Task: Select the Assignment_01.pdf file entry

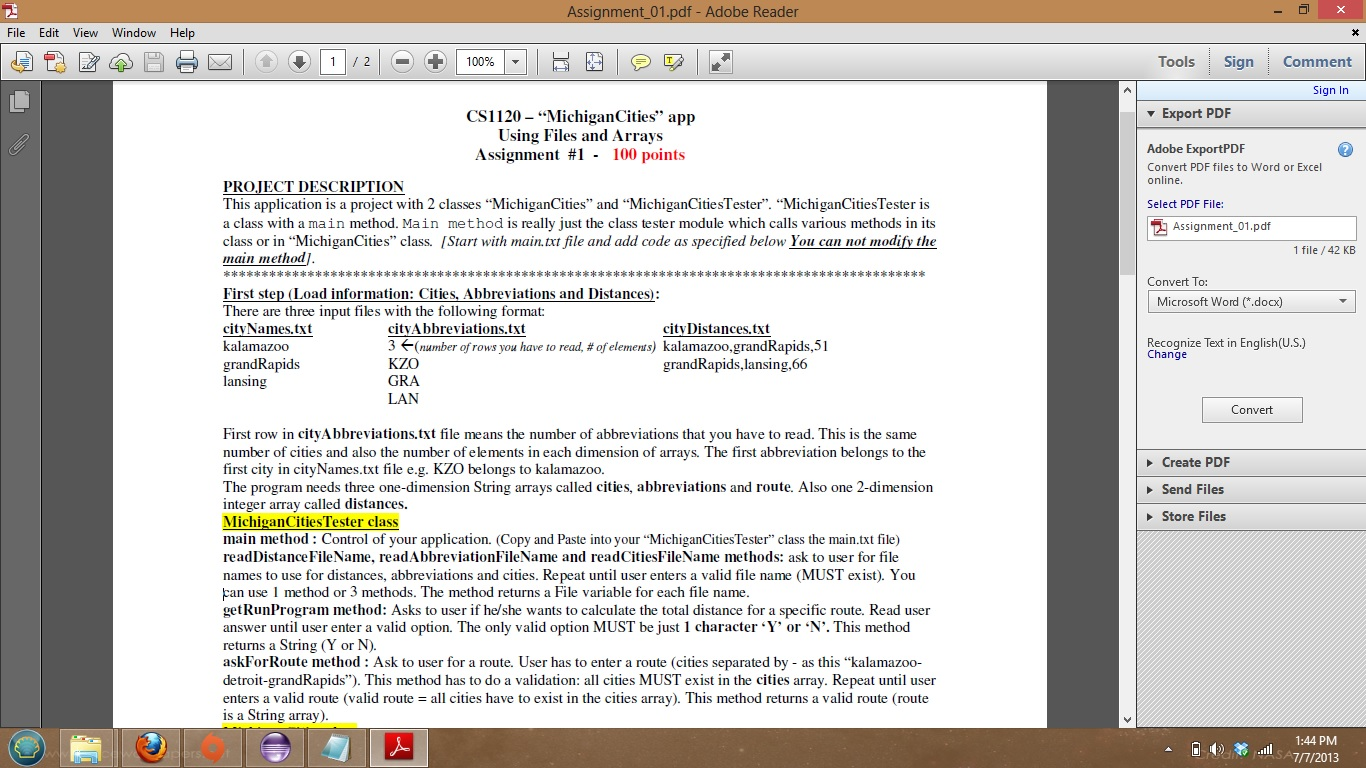Action: [x=1251, y=227]
